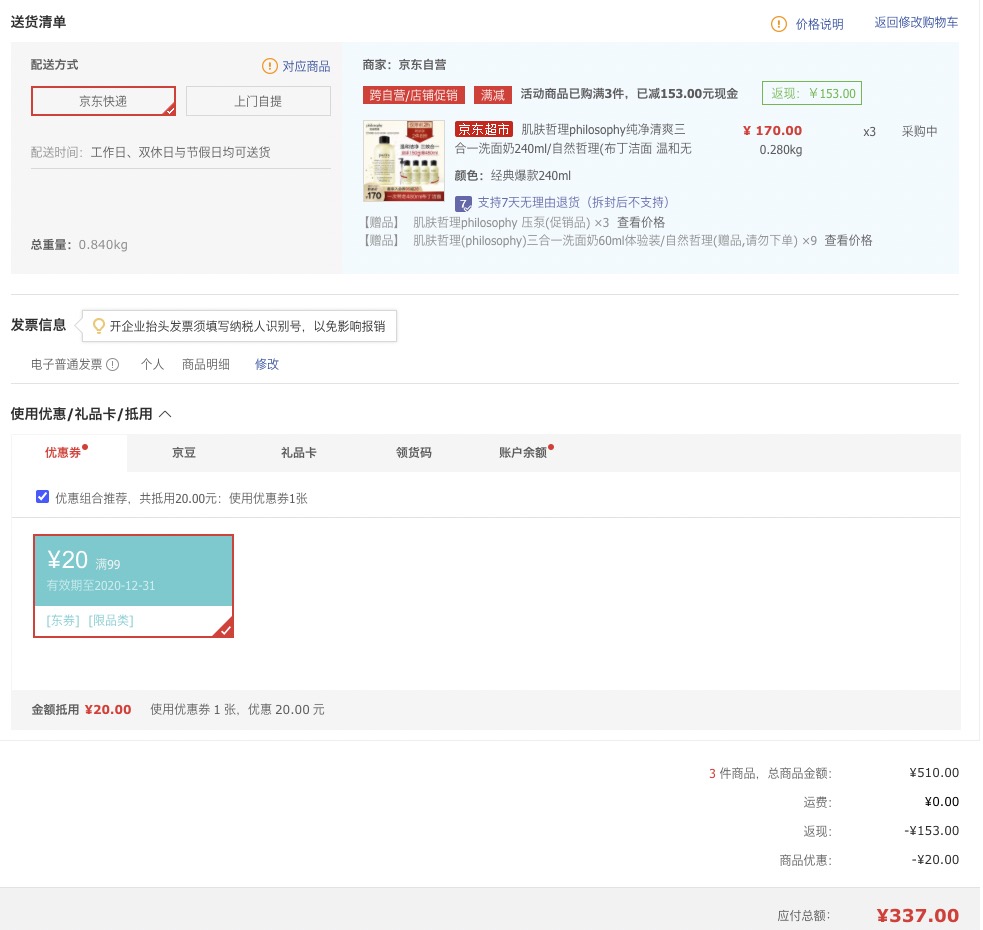983x930 pixels.
Task: Click the 颜色: 经典爆款240ml variant text
Action: (513, 176)
